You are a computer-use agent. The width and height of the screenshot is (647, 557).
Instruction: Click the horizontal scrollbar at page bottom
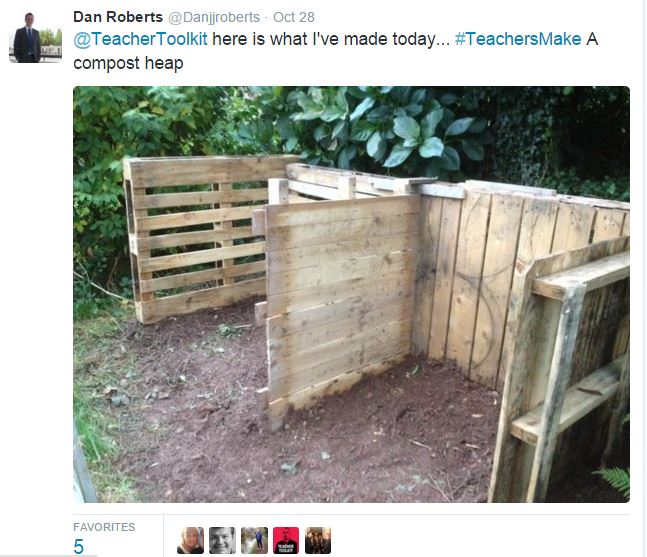coord(49,555)
